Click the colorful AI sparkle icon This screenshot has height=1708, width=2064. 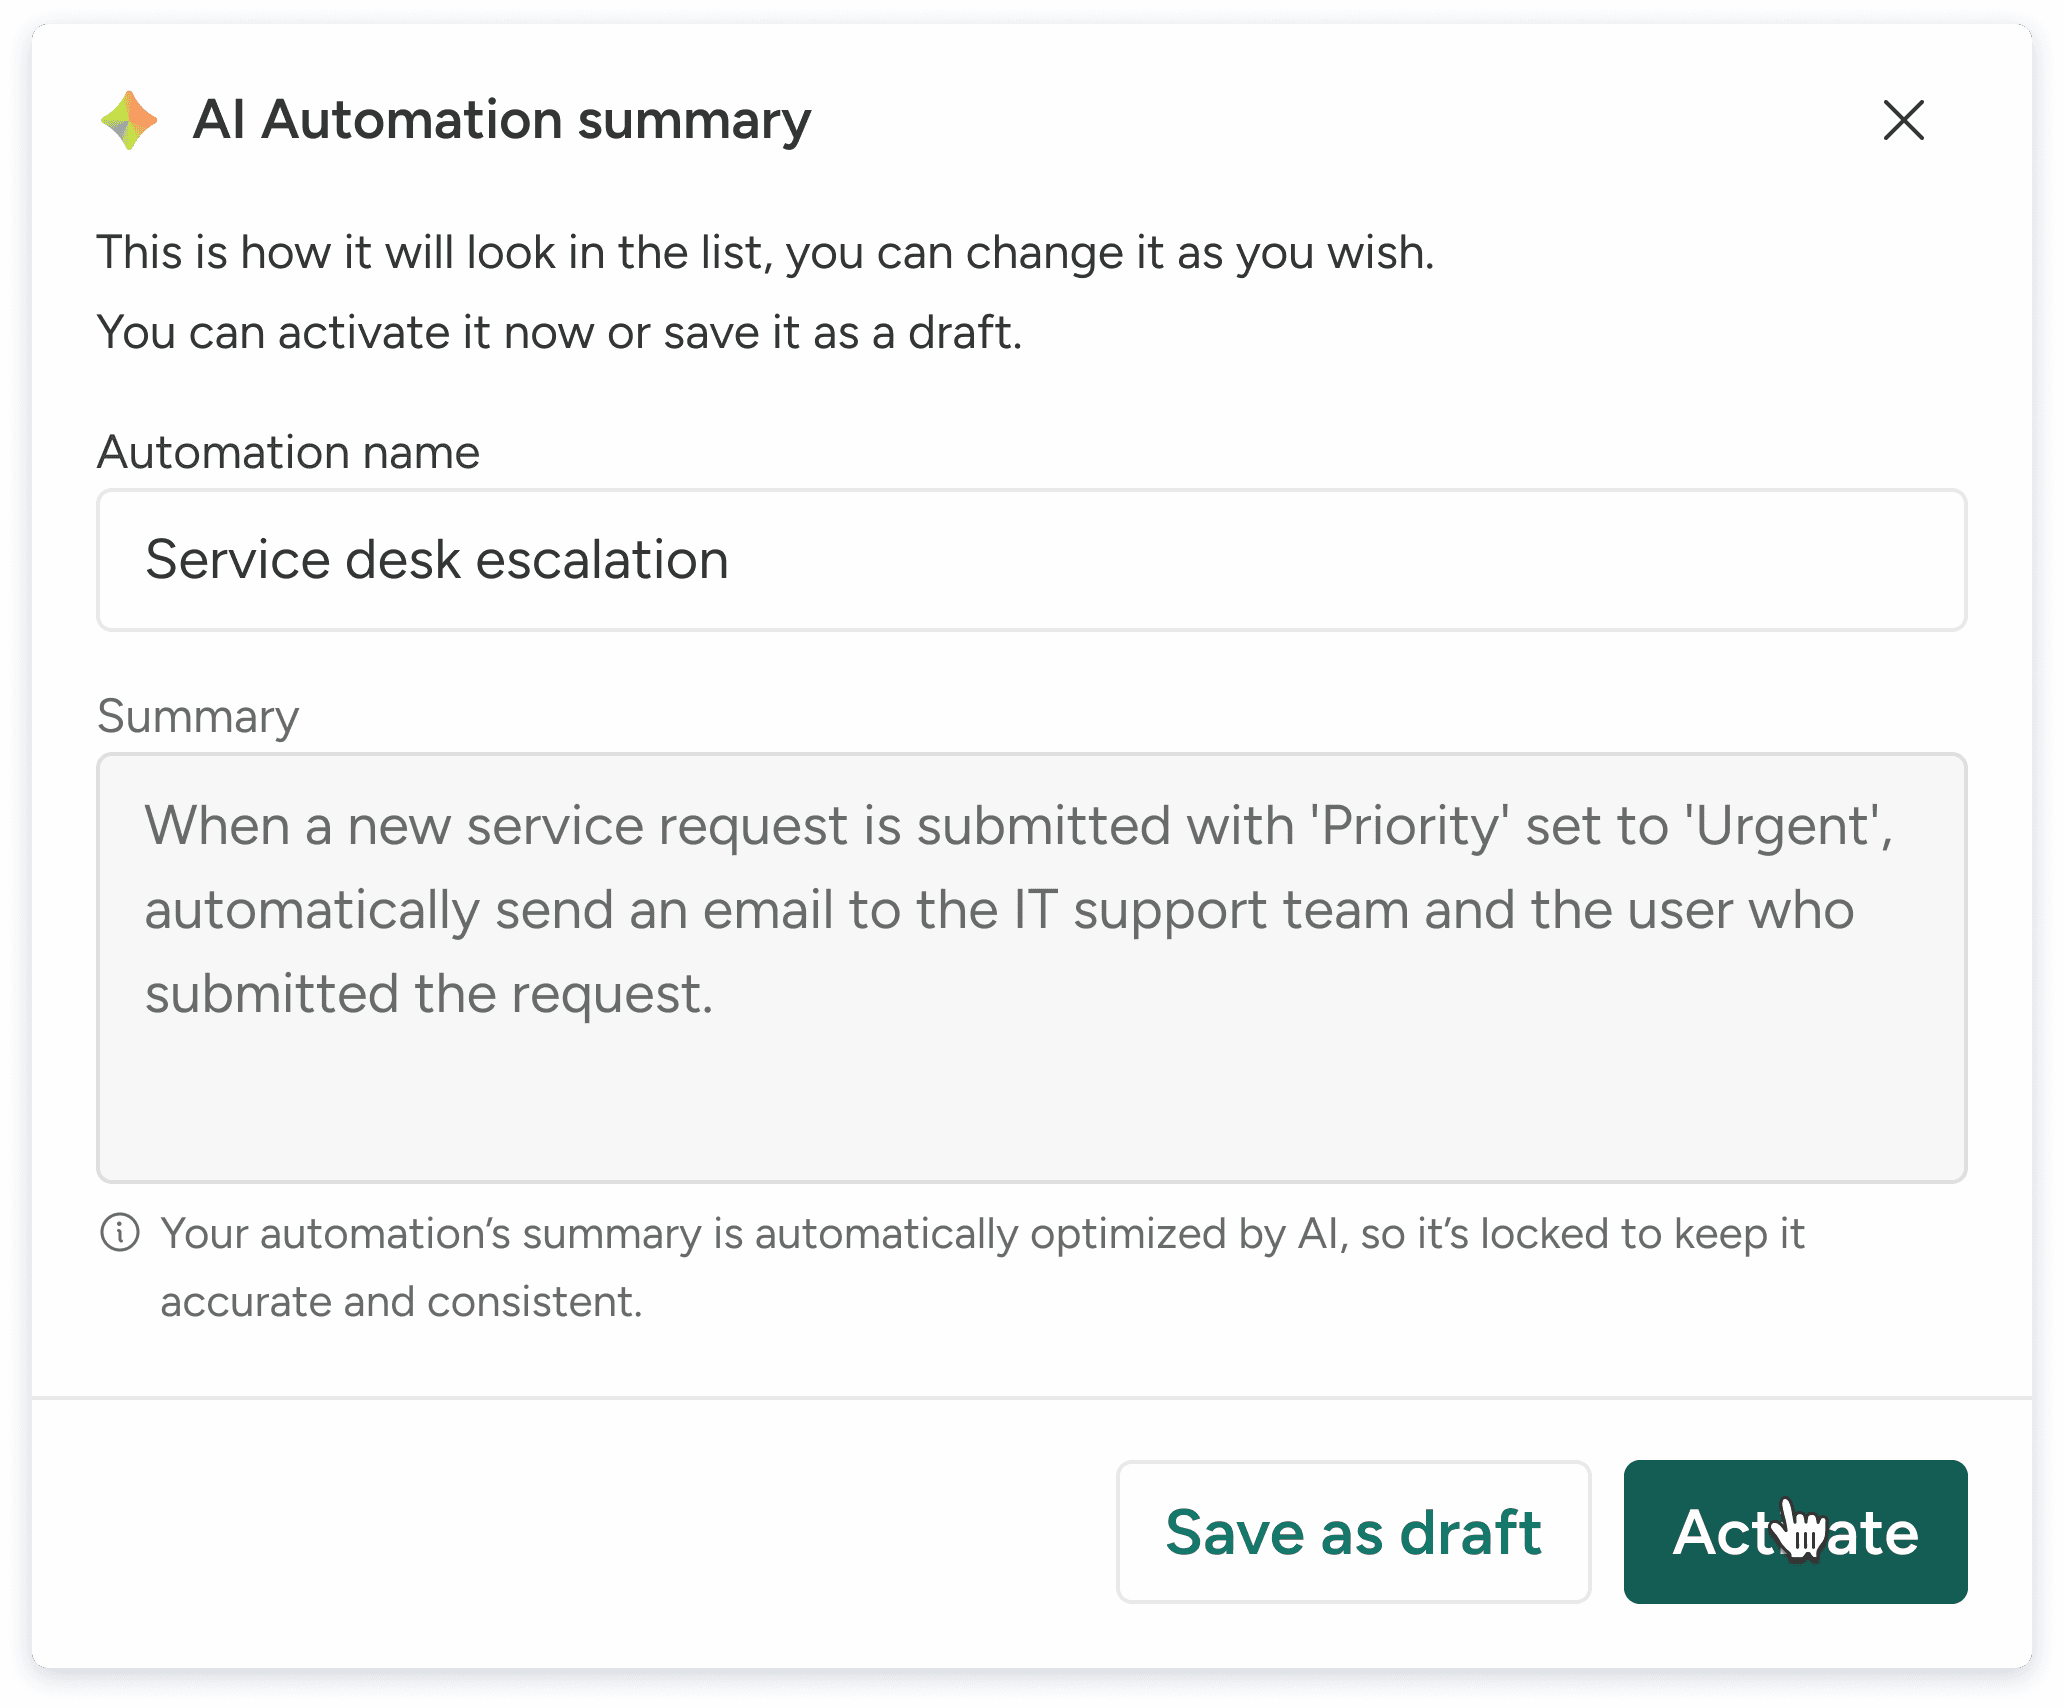pos(130,120)
